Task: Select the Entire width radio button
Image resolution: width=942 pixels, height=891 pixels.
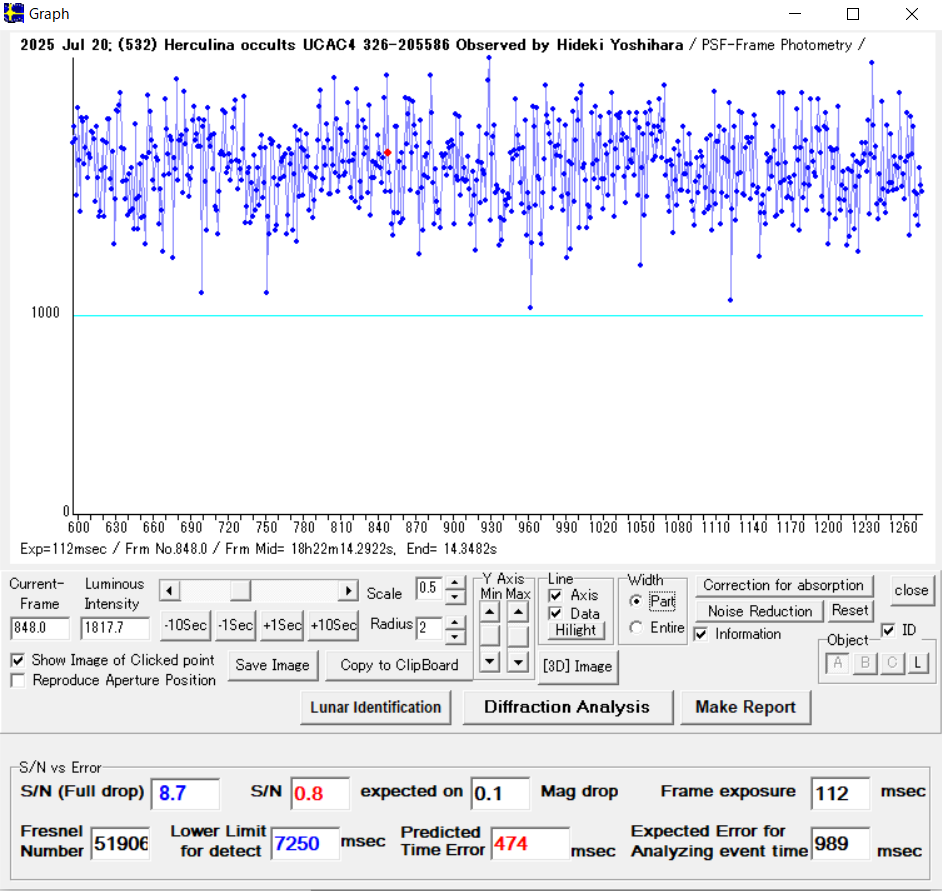Action: point(636,628)
